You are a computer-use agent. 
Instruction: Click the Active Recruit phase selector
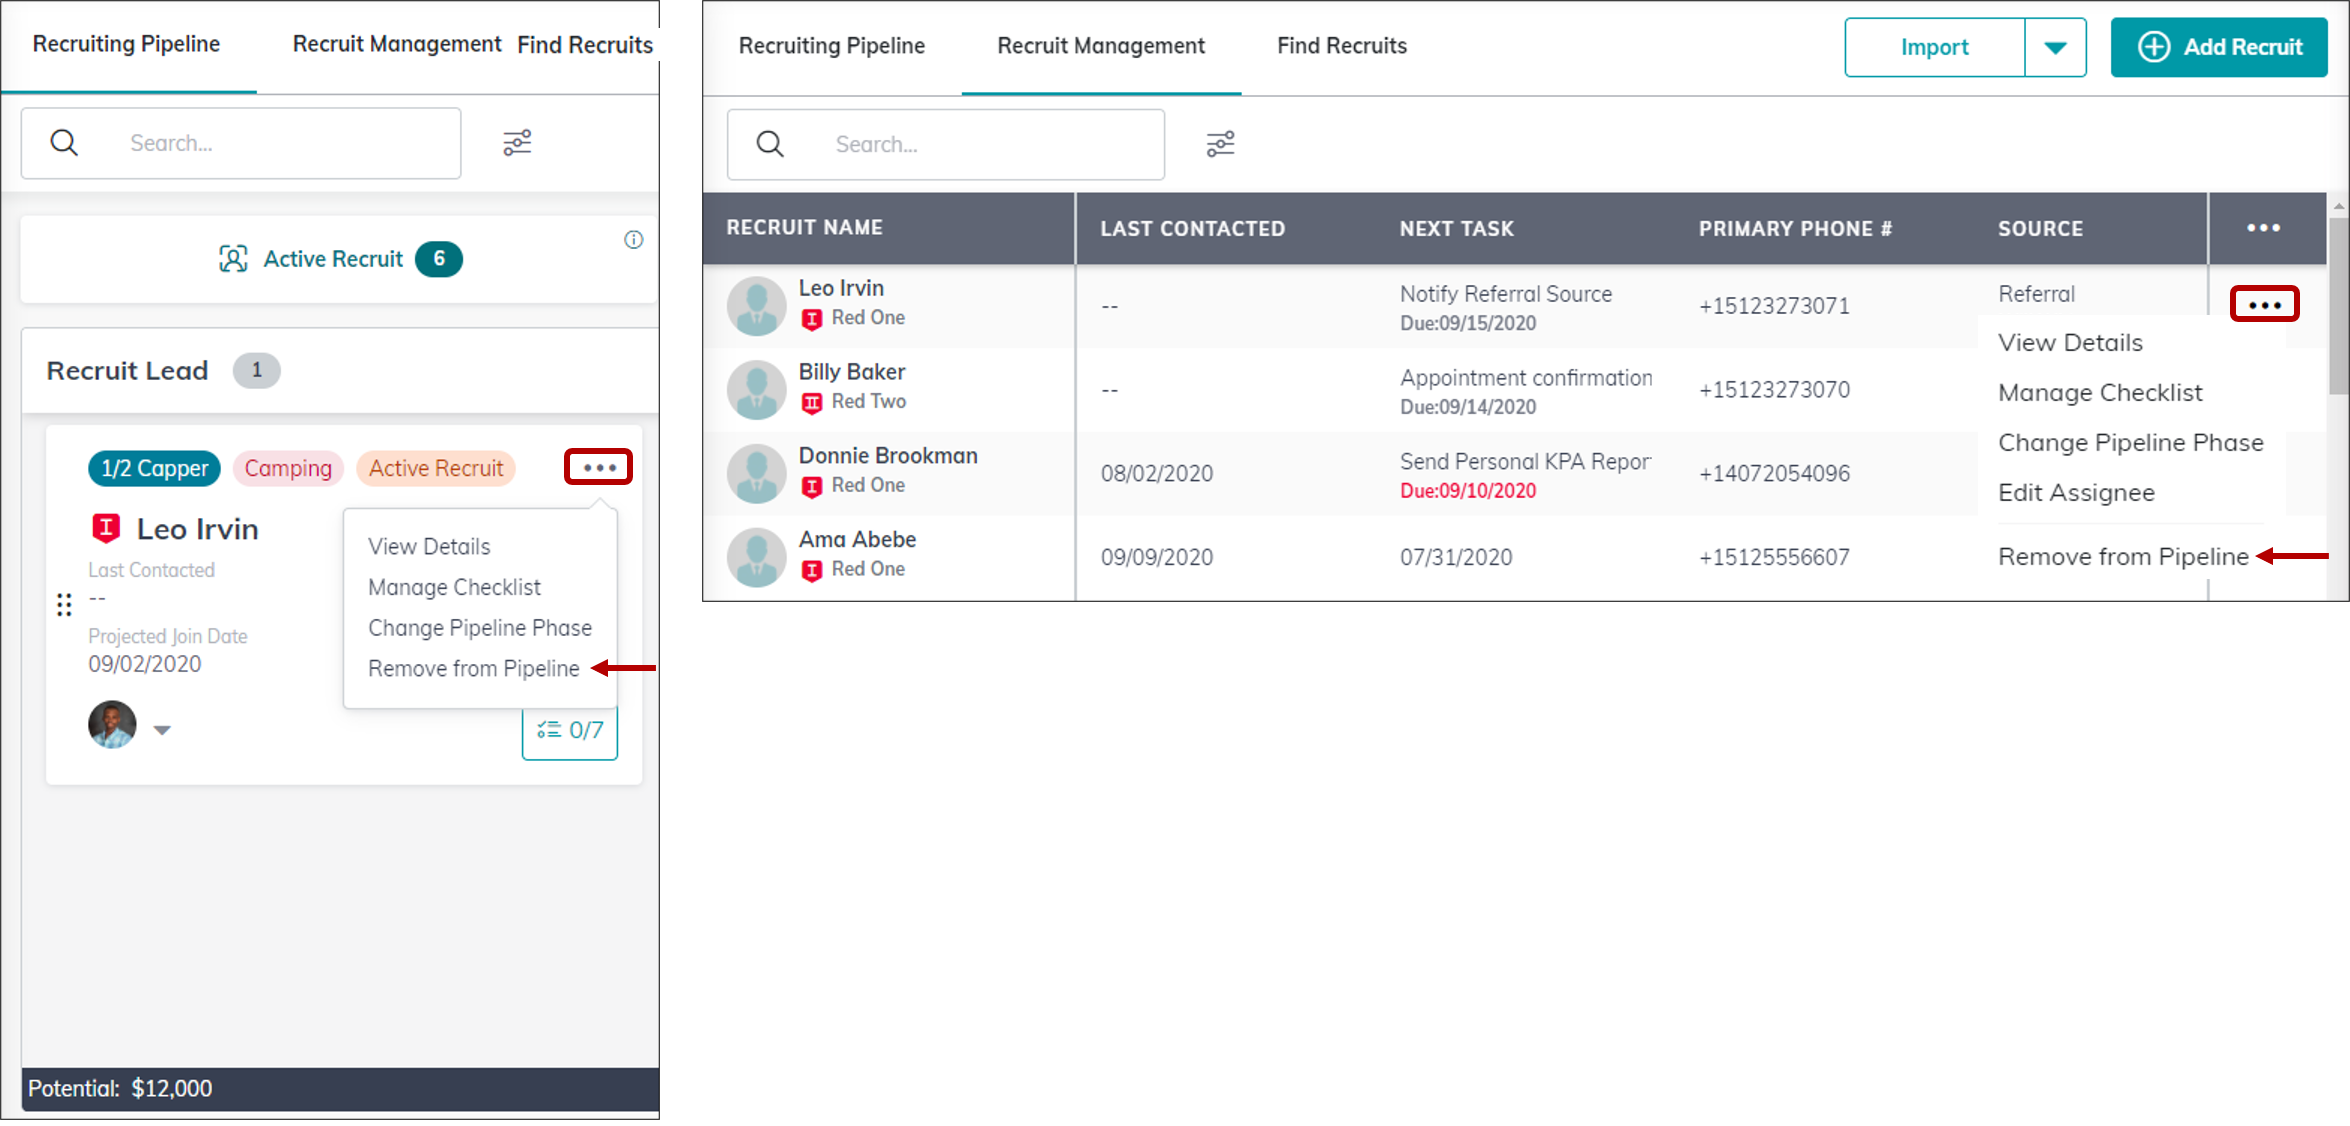click(x=339, y=259)
